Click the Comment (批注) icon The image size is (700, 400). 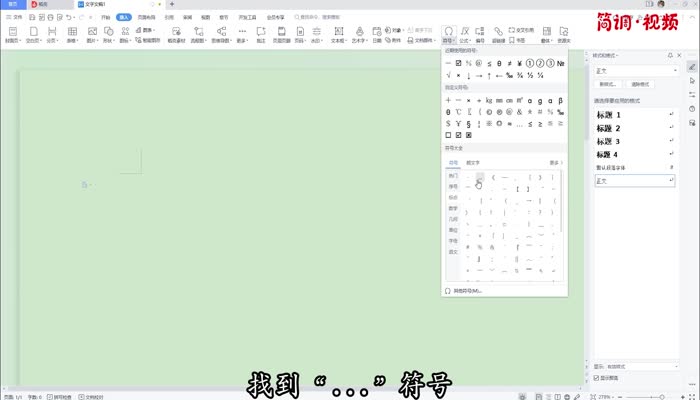point(261,35)
